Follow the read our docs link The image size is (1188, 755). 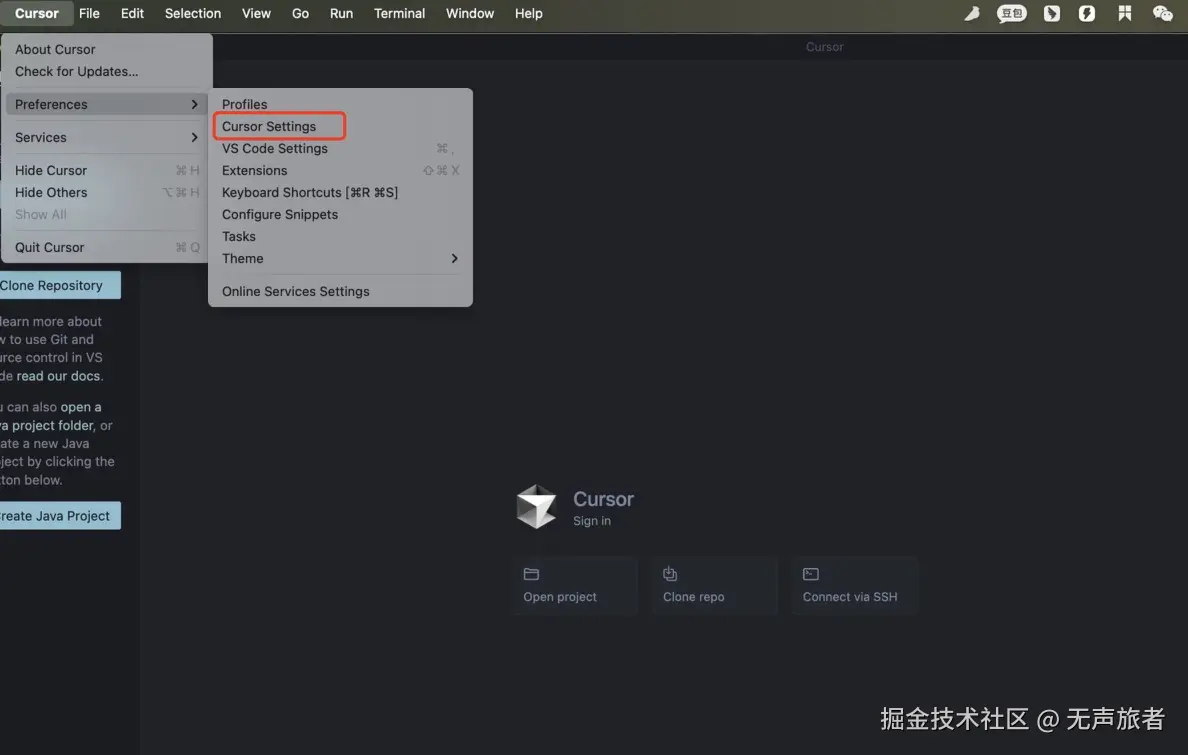point(58,376)
